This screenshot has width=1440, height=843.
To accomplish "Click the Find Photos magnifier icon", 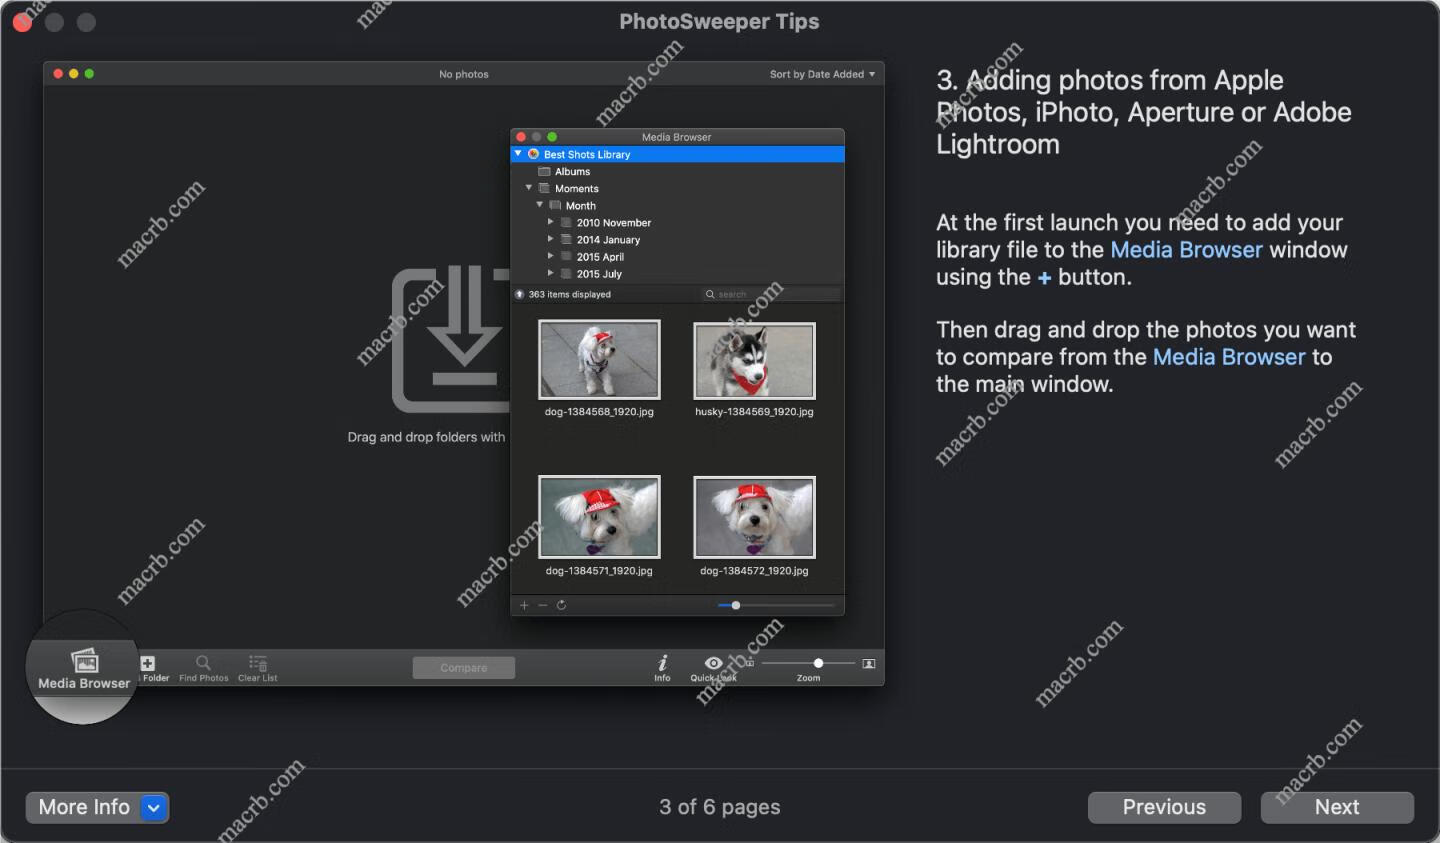I will 203,663.
